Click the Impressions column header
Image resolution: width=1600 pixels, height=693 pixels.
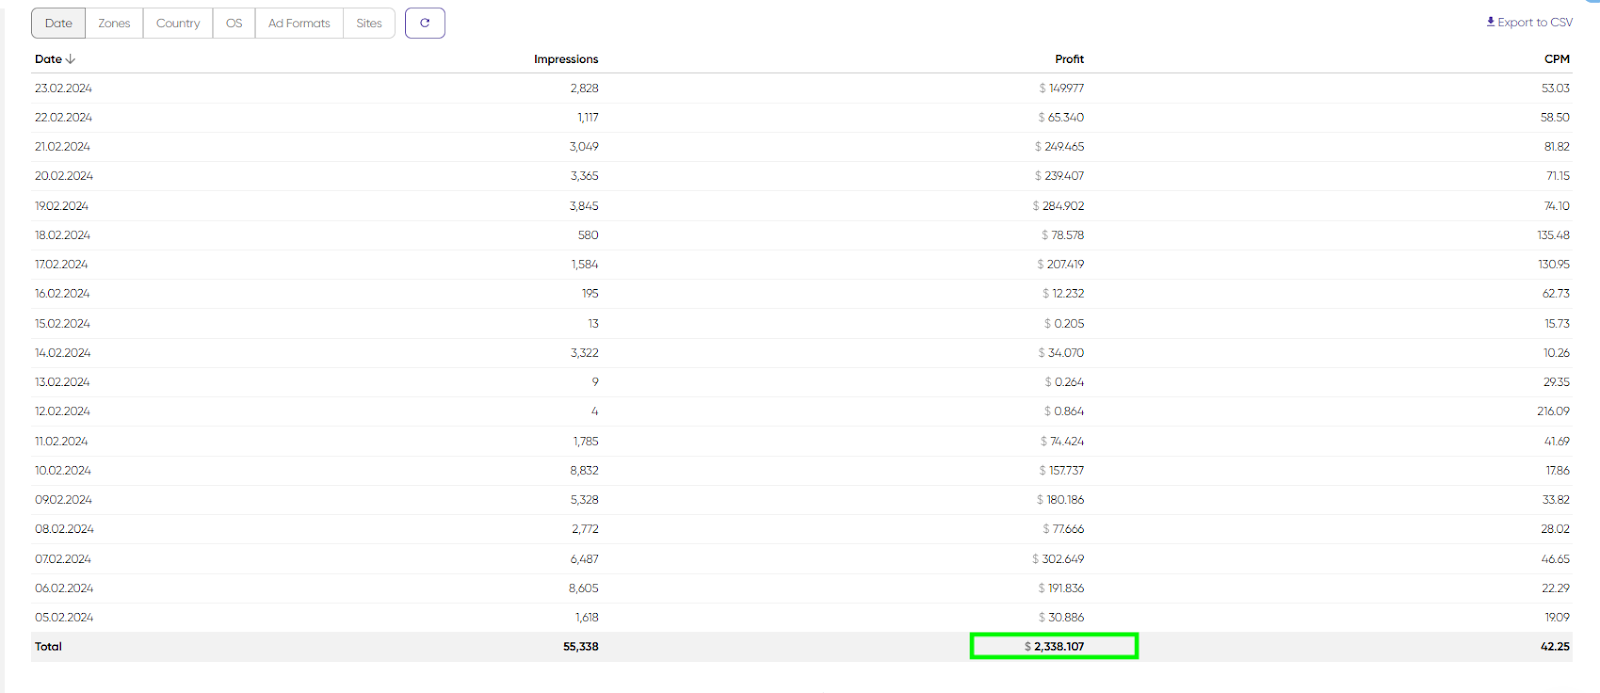point(566,59)
